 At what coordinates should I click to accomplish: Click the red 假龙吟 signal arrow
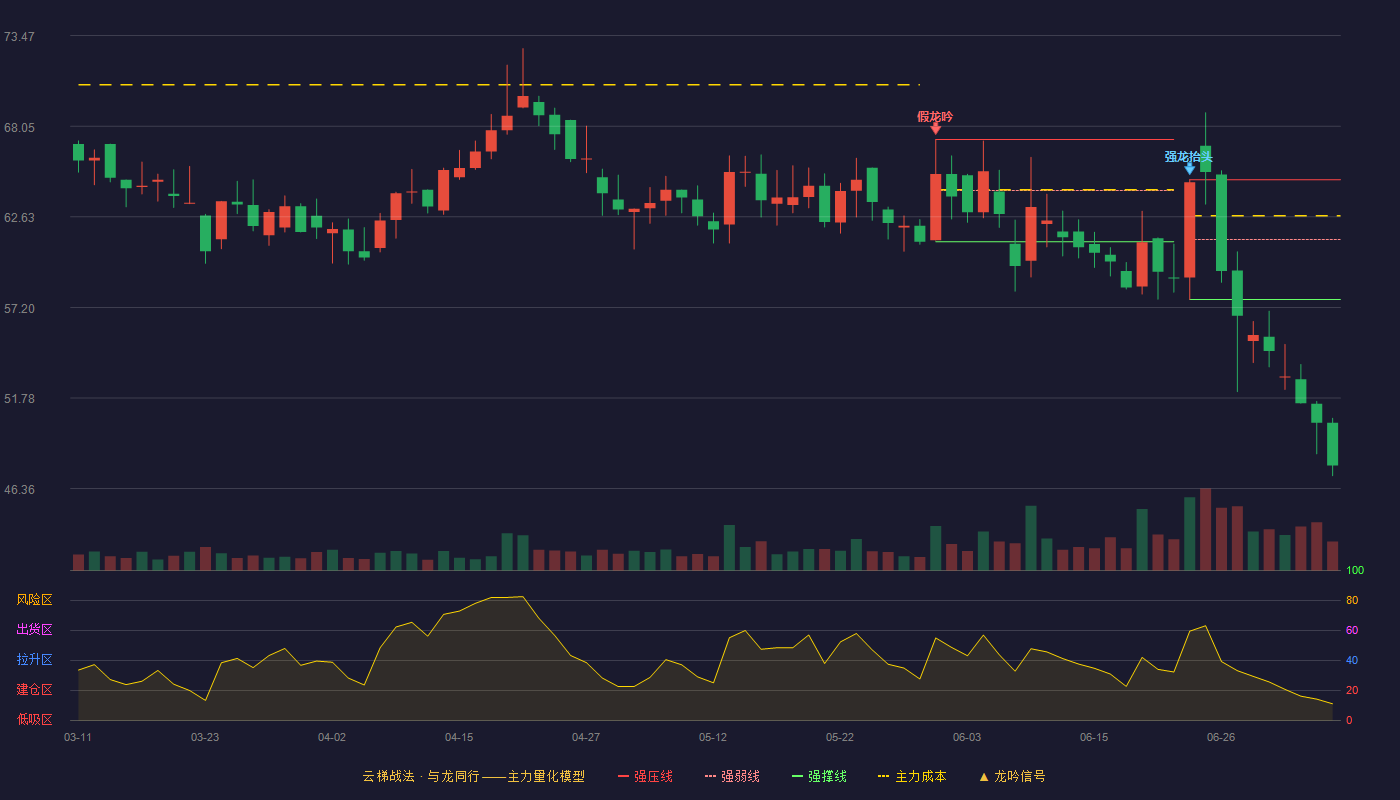(x=935, y=129)
